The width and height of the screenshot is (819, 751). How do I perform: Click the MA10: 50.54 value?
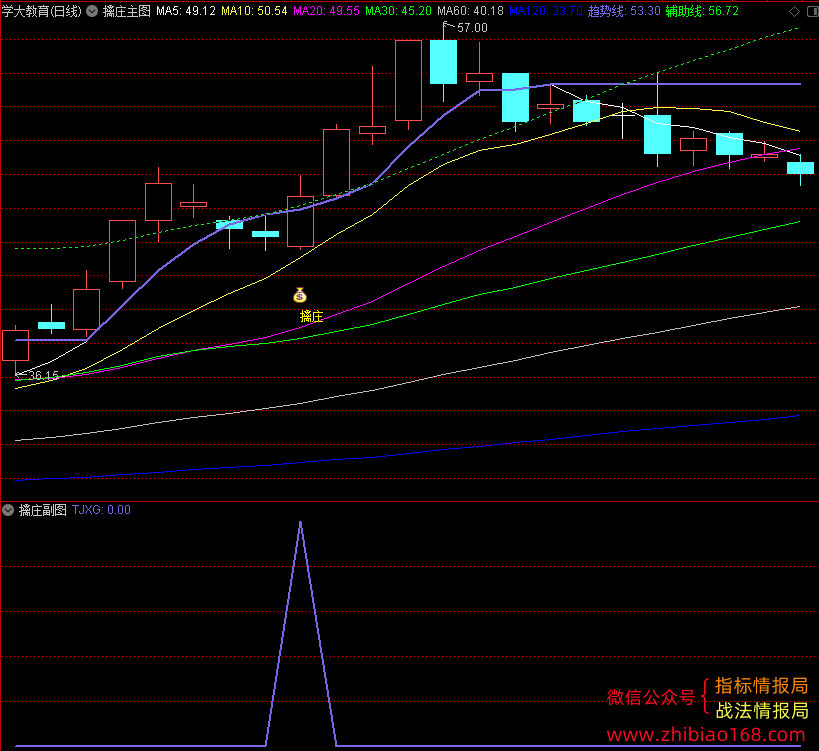(254, 11)
